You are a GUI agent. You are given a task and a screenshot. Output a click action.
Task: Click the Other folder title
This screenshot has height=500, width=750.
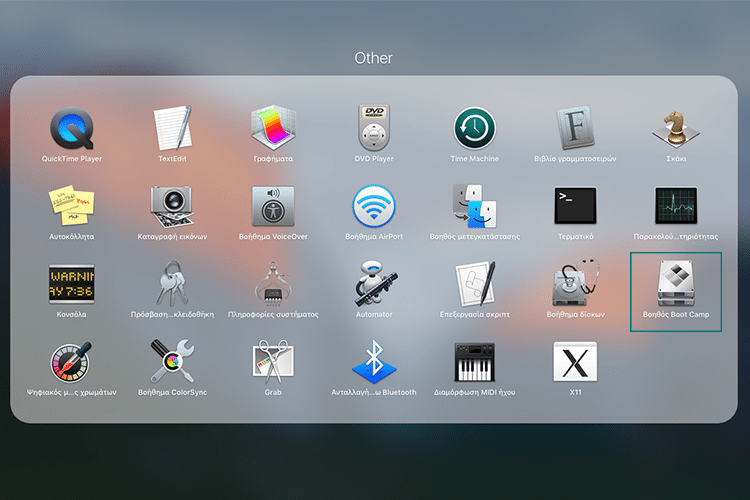373,58
